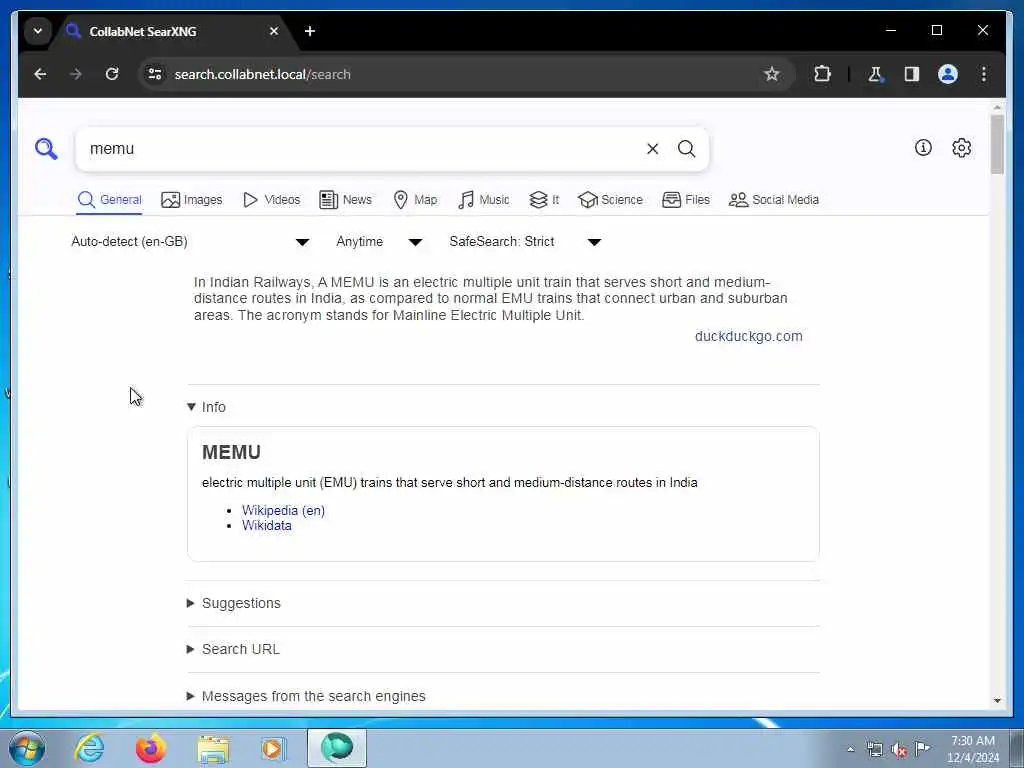Click the active browser taskbar button

coord(337,748)
